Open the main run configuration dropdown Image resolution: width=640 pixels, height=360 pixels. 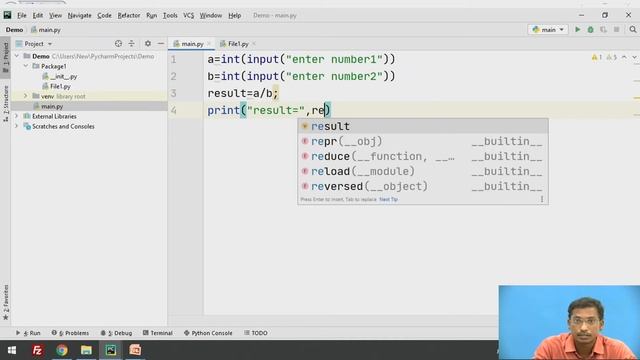click(548, 29)
